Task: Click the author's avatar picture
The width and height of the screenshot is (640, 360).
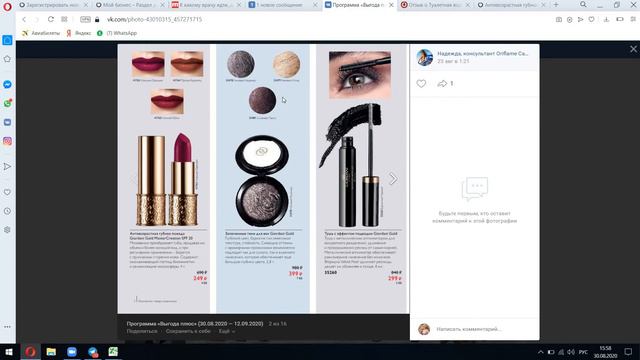Action: 425,58
